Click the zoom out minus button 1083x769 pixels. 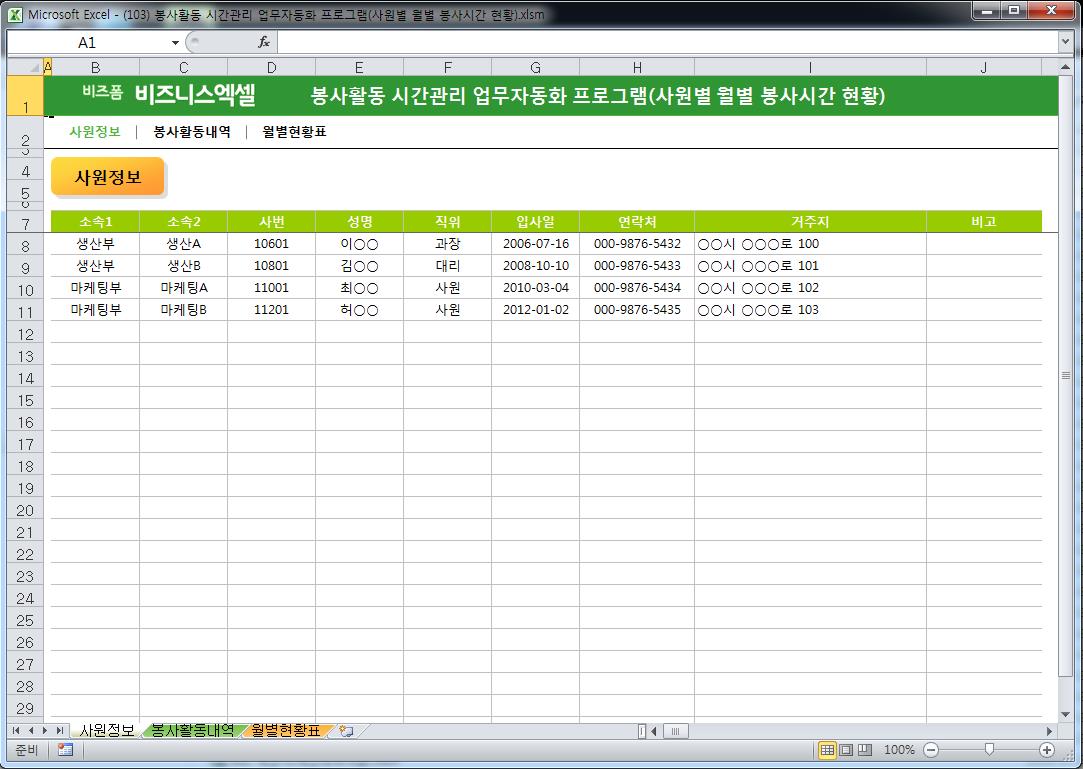pyautogui.click(x=931, y=750)
